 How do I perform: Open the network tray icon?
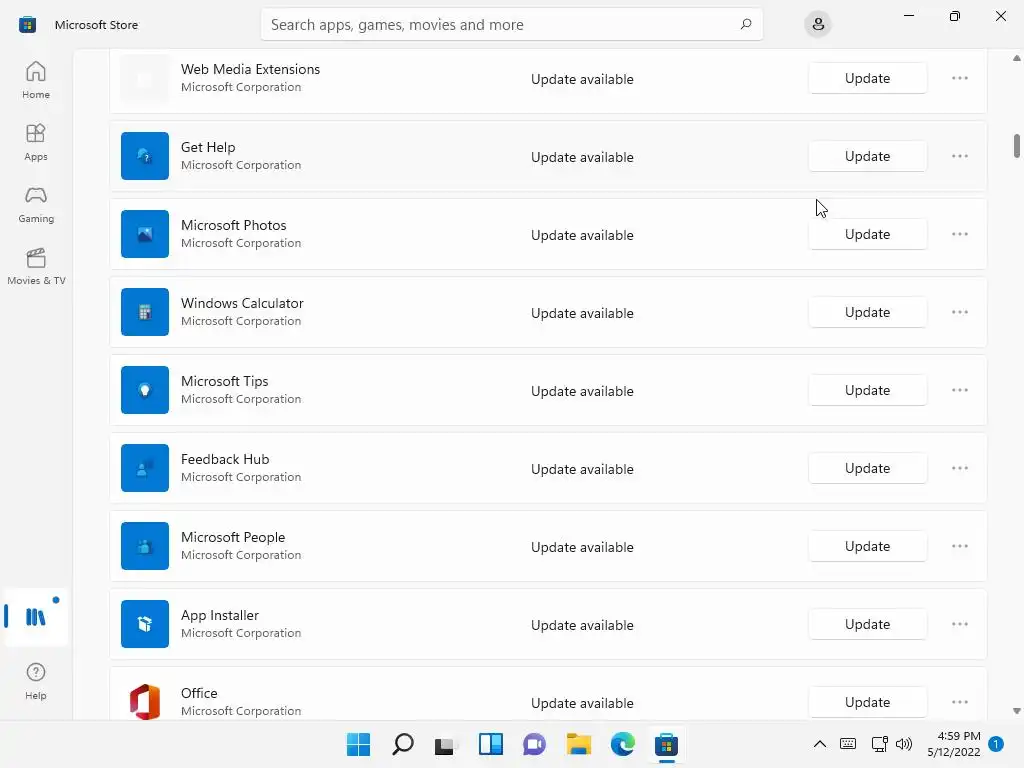tap(879, 744)
